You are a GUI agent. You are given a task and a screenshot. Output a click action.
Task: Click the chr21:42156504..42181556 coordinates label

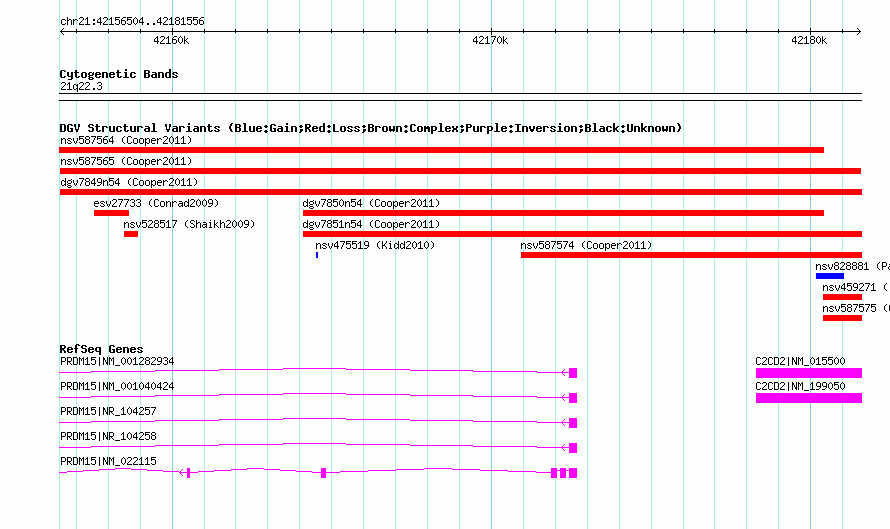click(132, 22)
